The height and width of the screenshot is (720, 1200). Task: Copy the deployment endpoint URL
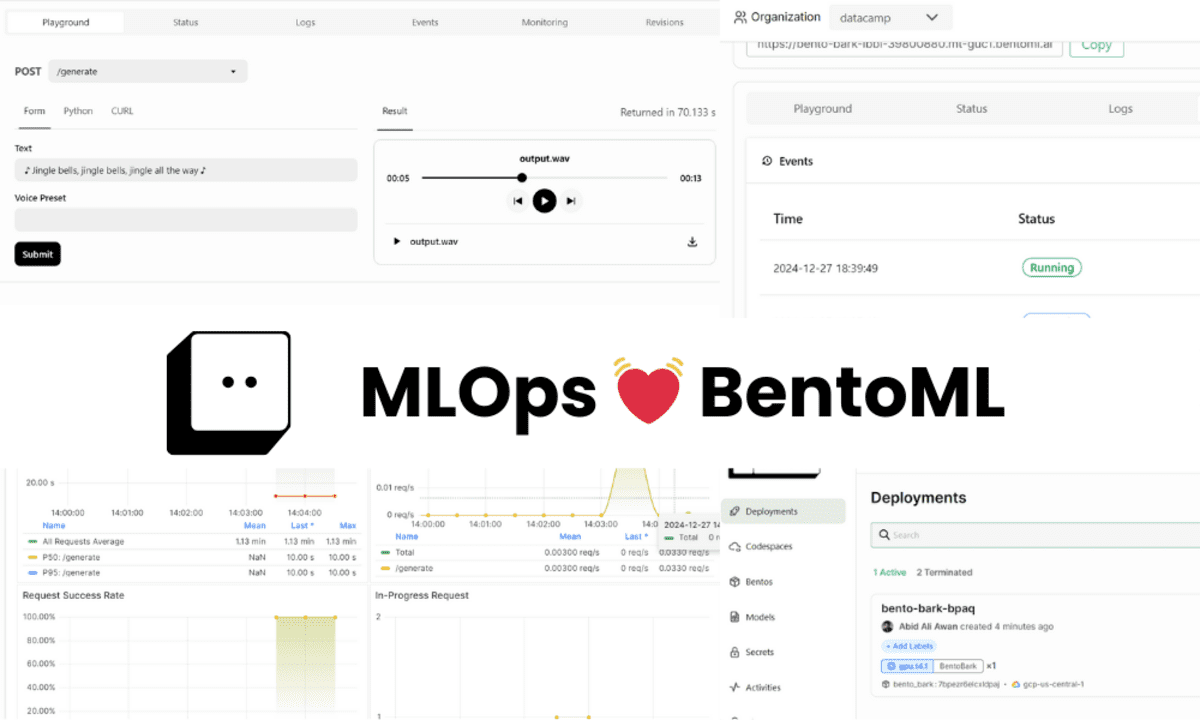1096,45
